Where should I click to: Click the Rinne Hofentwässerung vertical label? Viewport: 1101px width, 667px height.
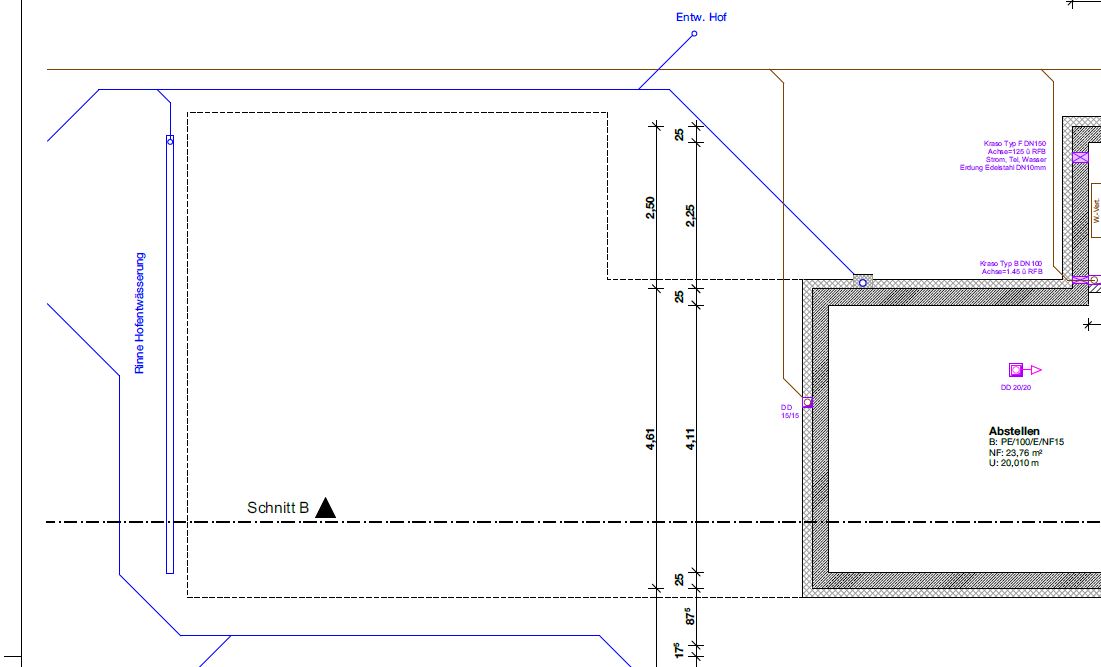click(140, 313)
